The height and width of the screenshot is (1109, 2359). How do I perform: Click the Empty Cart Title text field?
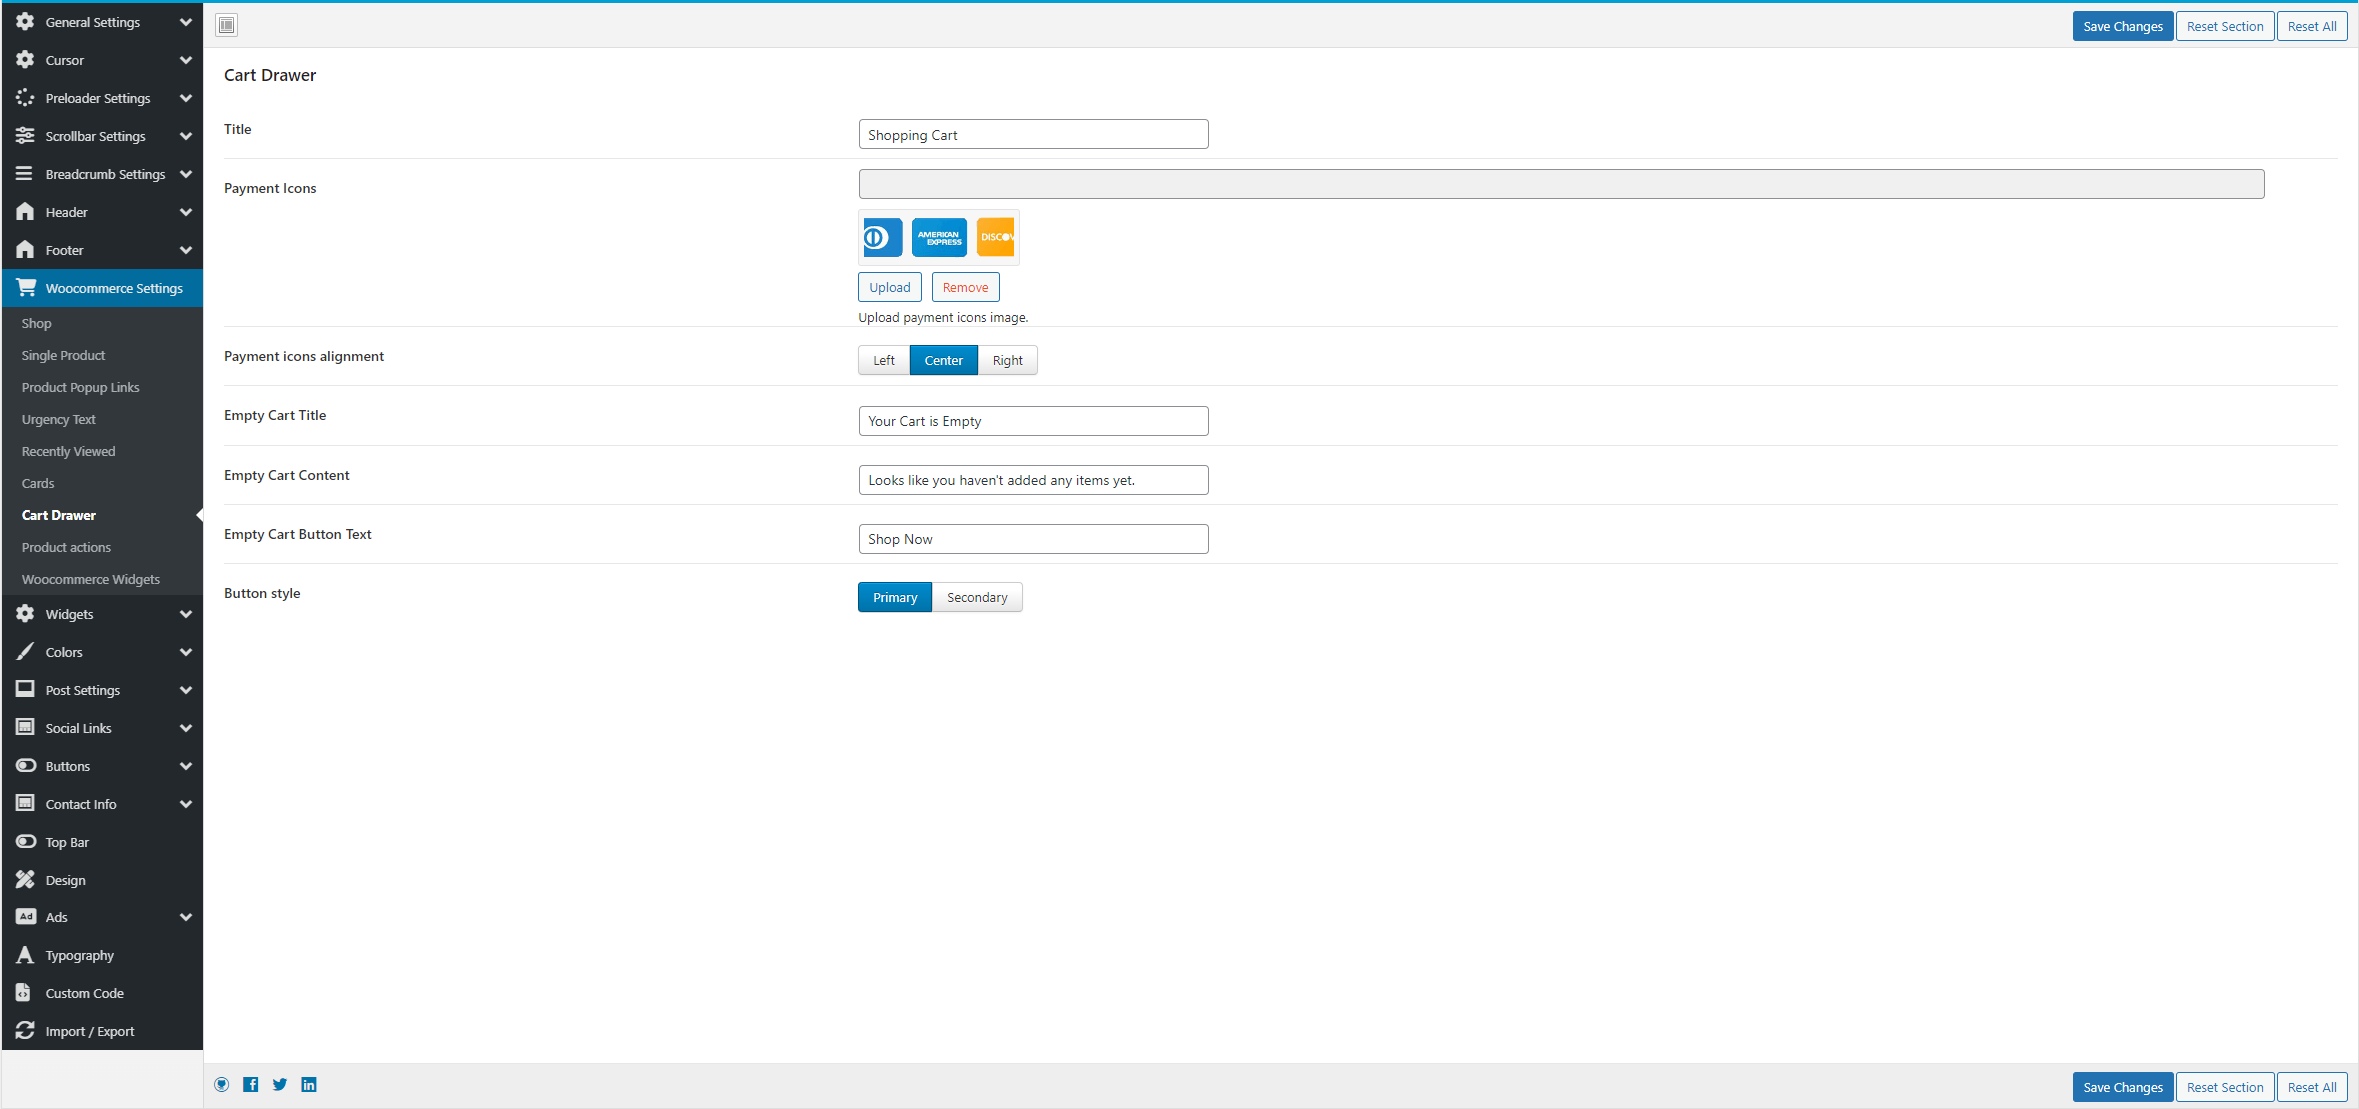tap(1033, 421)
